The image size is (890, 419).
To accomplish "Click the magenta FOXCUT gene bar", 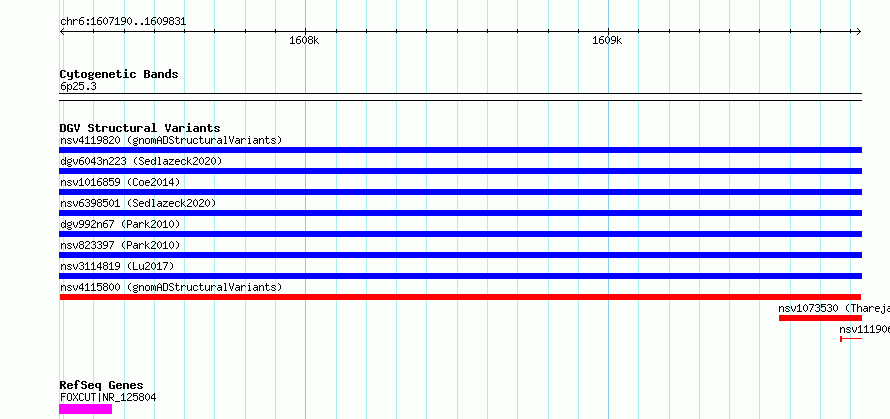I will pyautogui.click(x=86, y=409).
